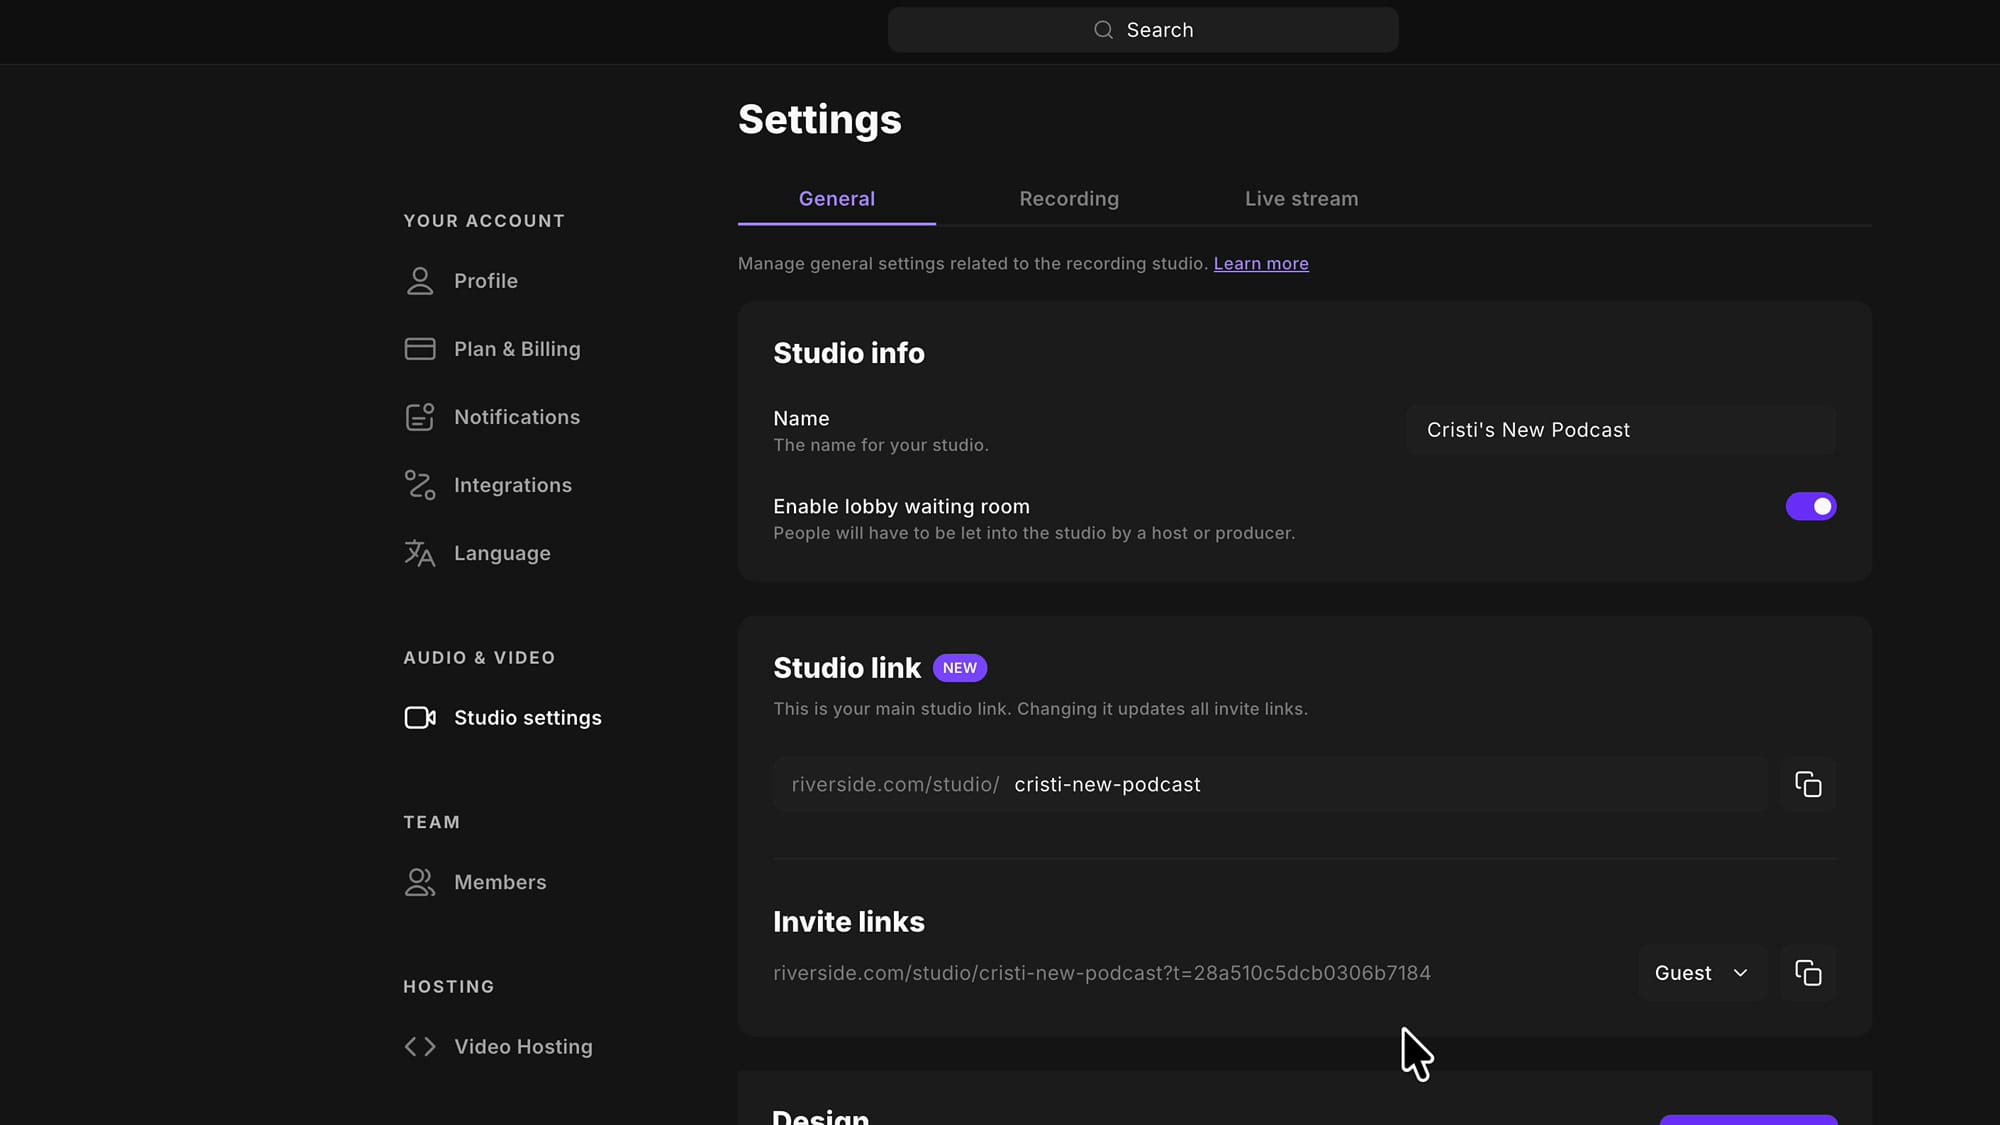The width and height of the screenshot is (2000, 1125).
Task: Open Integrations settings label
Action: (513, 485)
